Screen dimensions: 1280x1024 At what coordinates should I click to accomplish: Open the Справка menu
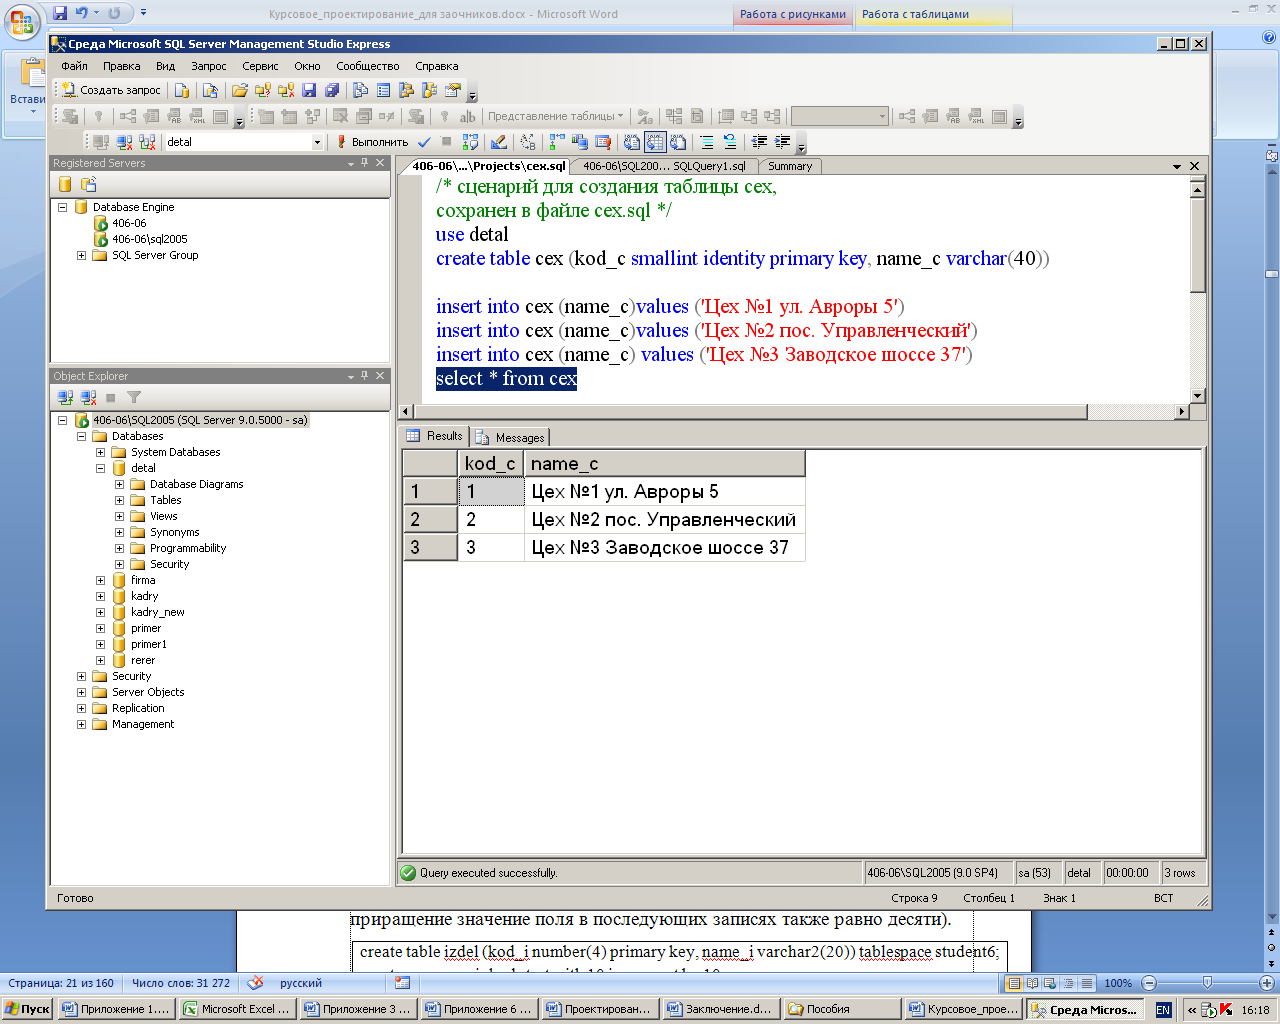[437, 66]
